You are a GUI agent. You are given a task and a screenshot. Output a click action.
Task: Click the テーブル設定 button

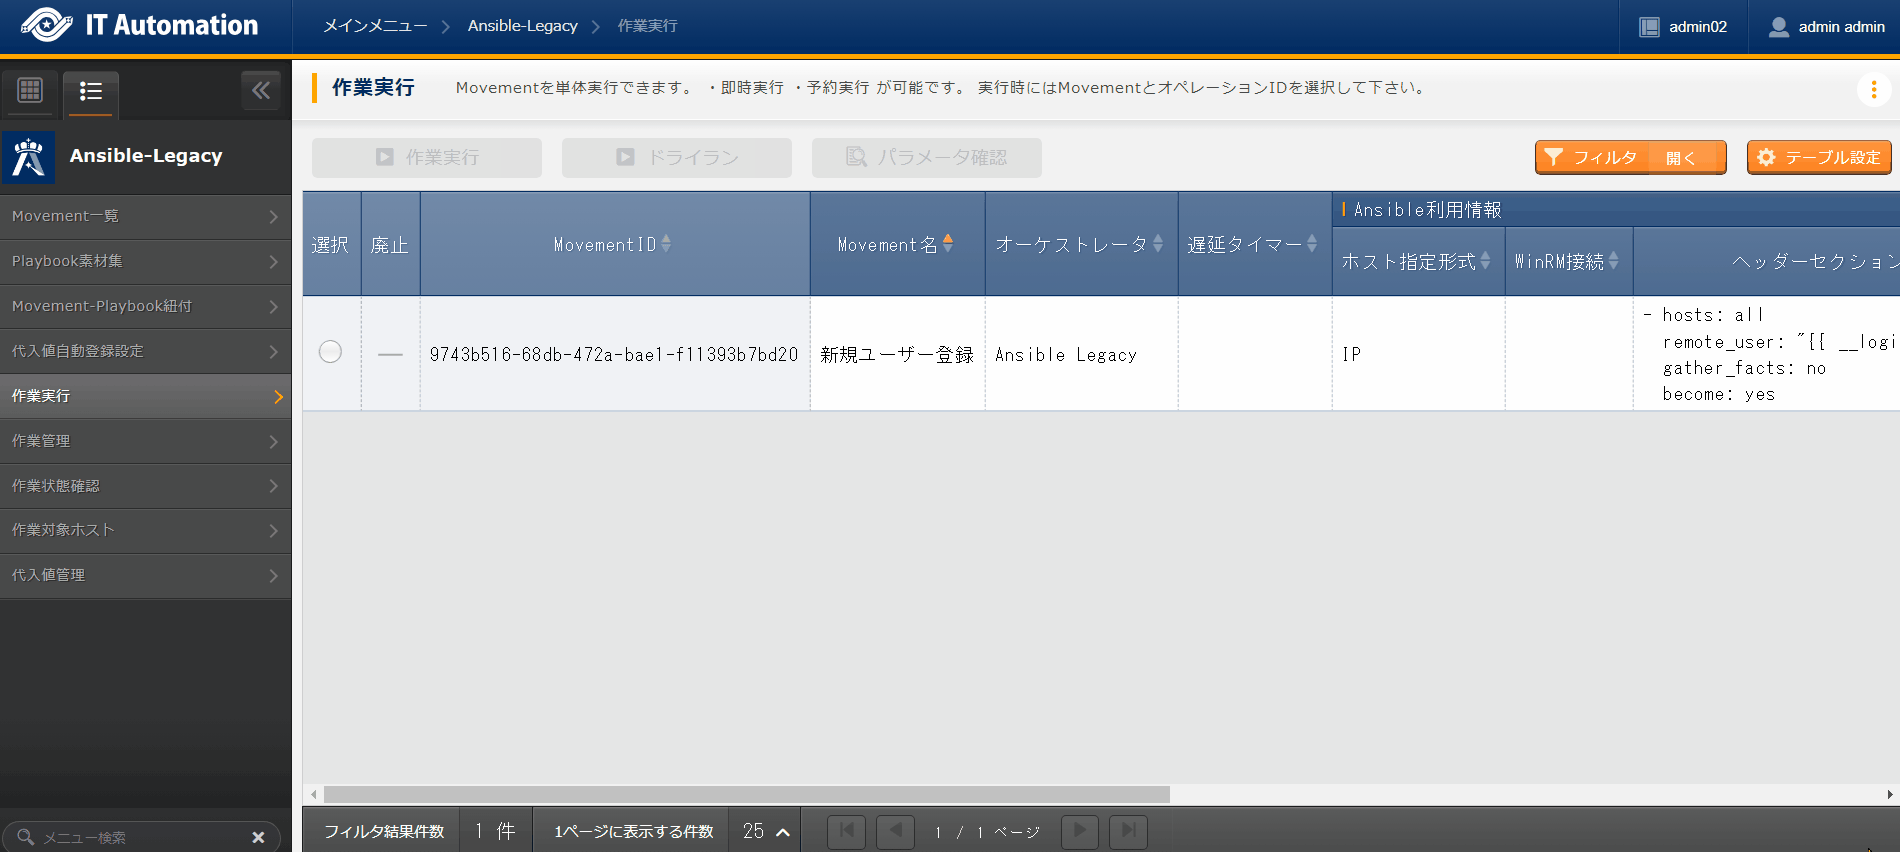coord(1818,157)
